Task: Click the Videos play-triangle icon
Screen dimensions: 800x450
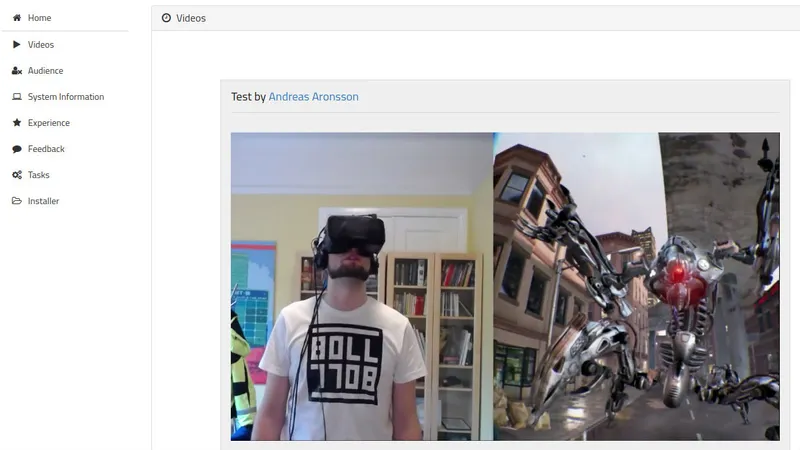Action: click(17, 44)
